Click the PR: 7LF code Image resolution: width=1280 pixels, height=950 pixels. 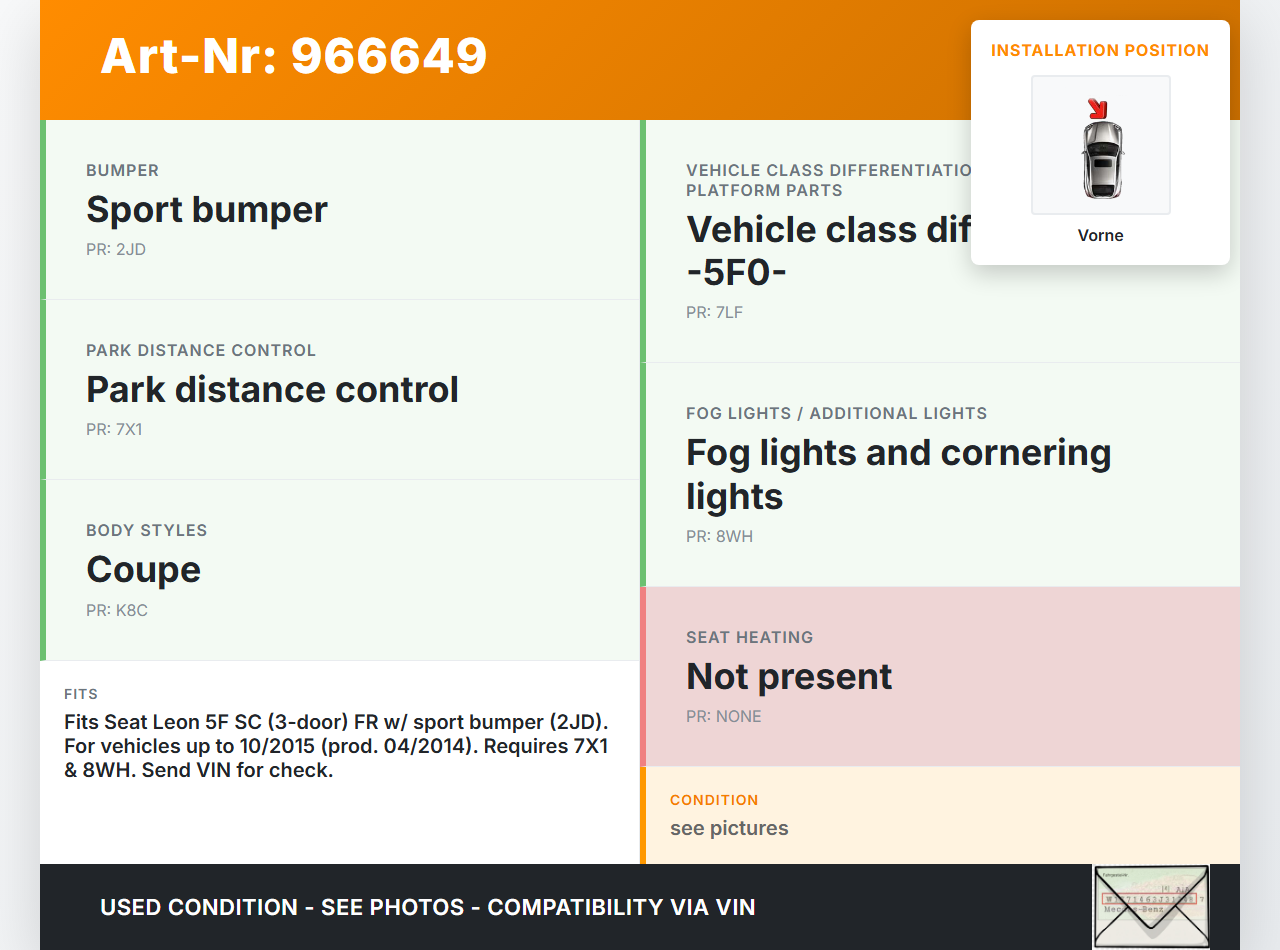click(714, 312)
